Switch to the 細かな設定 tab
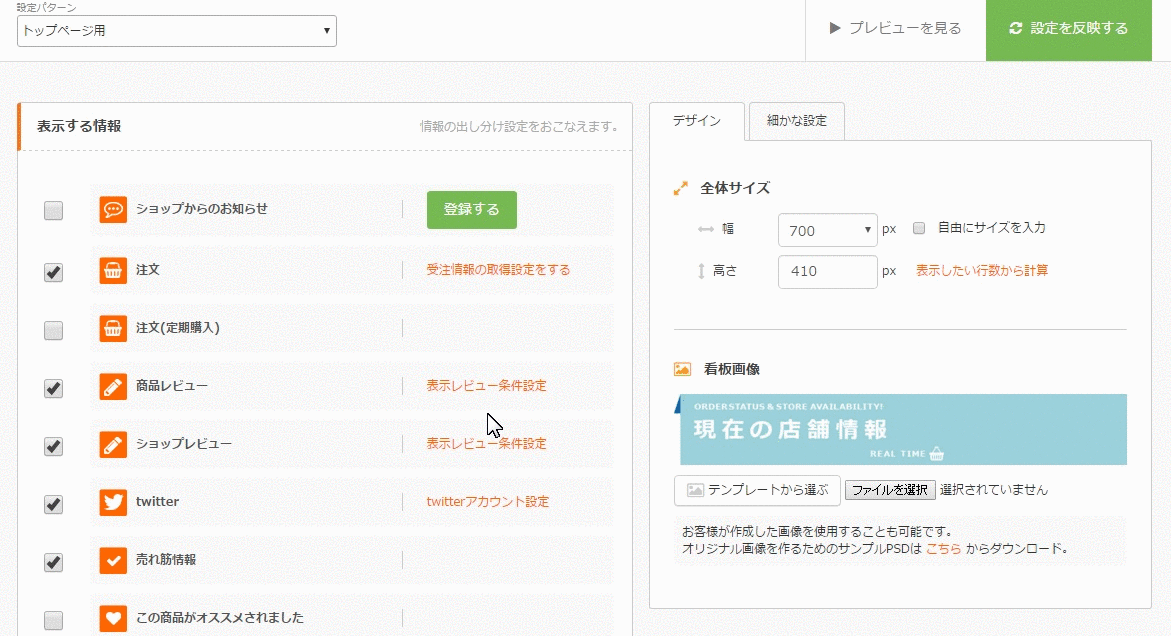The image size is (1171, 636). tap(796, 121)
